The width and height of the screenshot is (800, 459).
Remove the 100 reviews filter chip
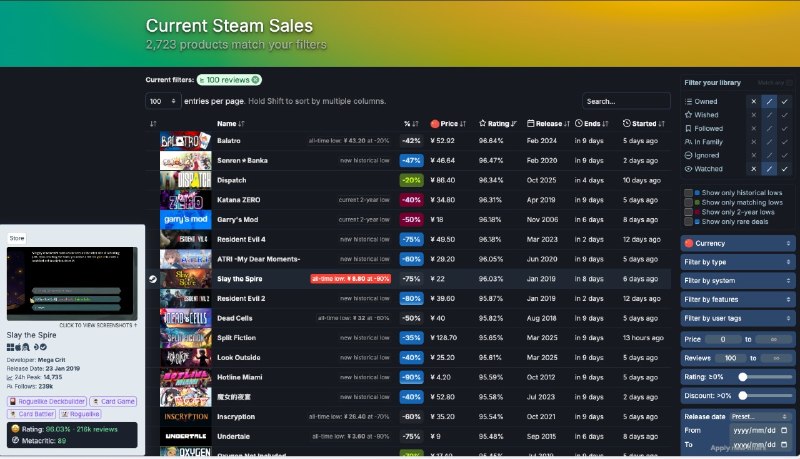tap(255, 80)
